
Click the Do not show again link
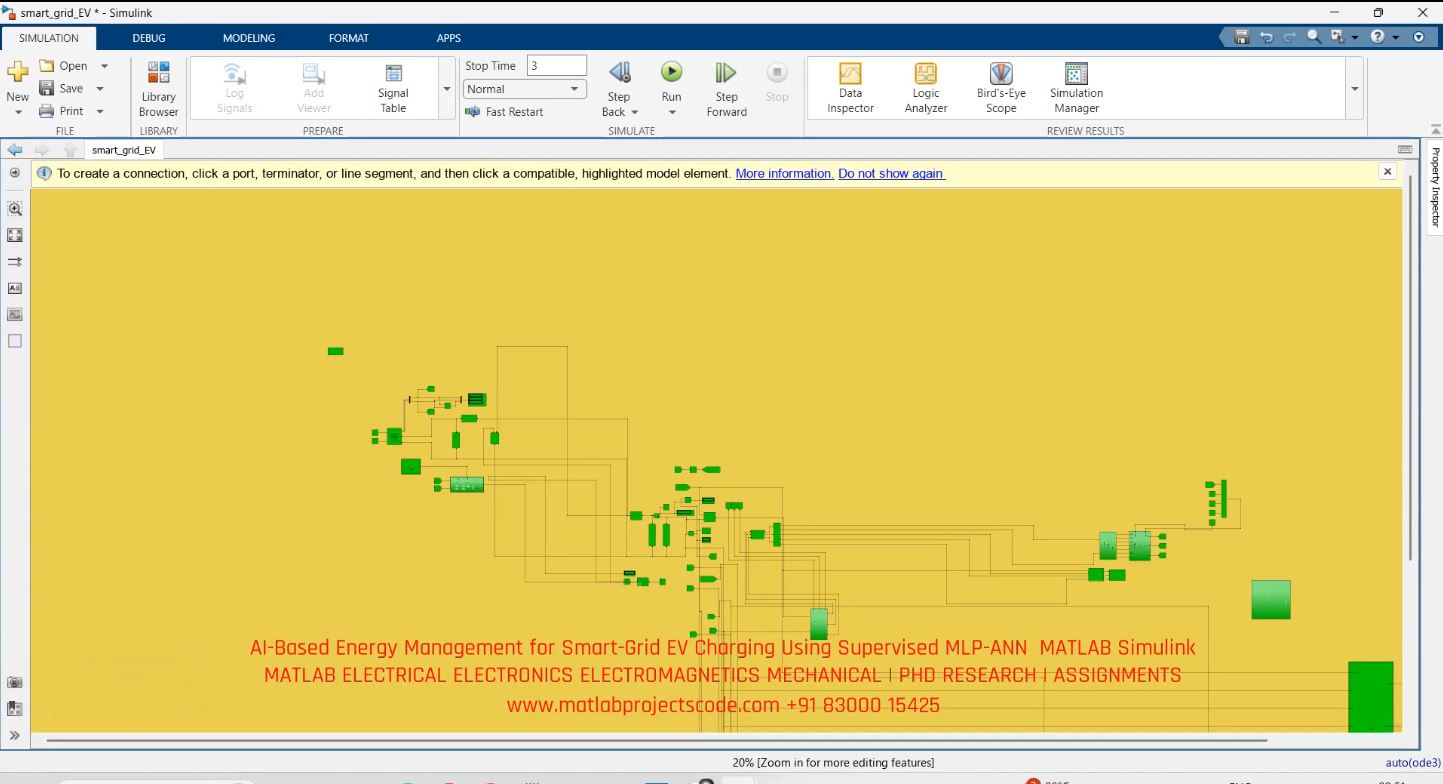coord(891,173)
